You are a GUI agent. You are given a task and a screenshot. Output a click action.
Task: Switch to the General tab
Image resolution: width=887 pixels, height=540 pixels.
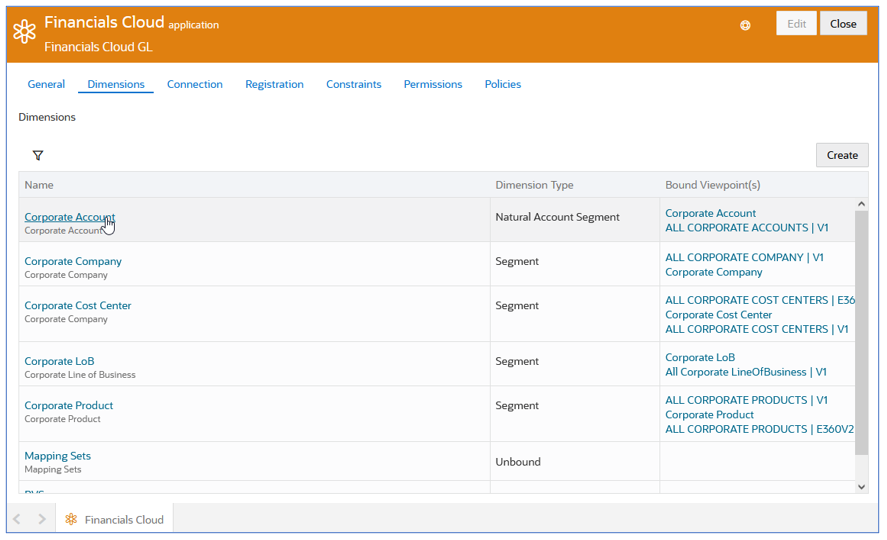pyautogui.click(x=46, y=84)
